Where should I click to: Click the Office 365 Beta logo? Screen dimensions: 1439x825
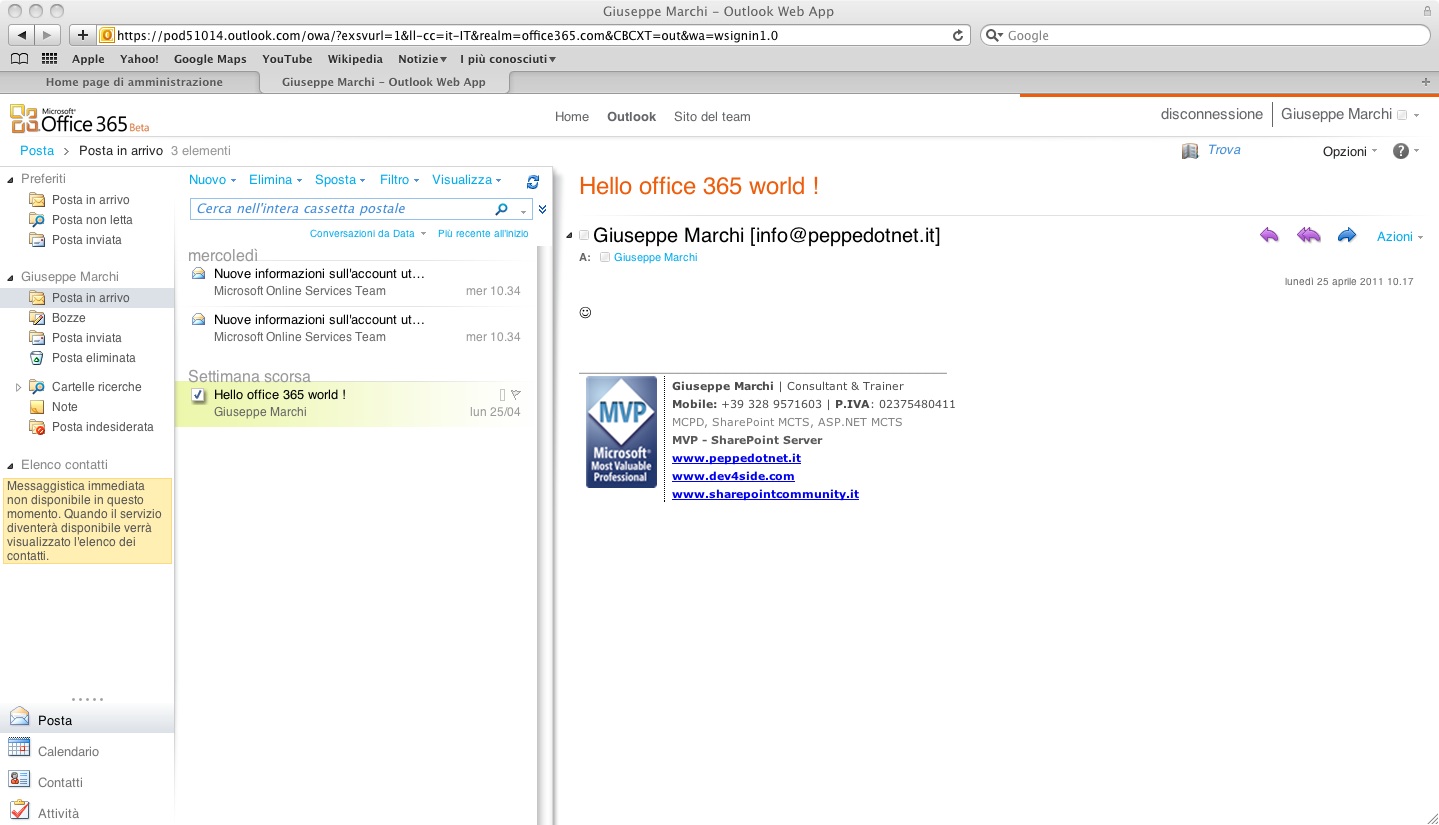(x=79, y=119)
